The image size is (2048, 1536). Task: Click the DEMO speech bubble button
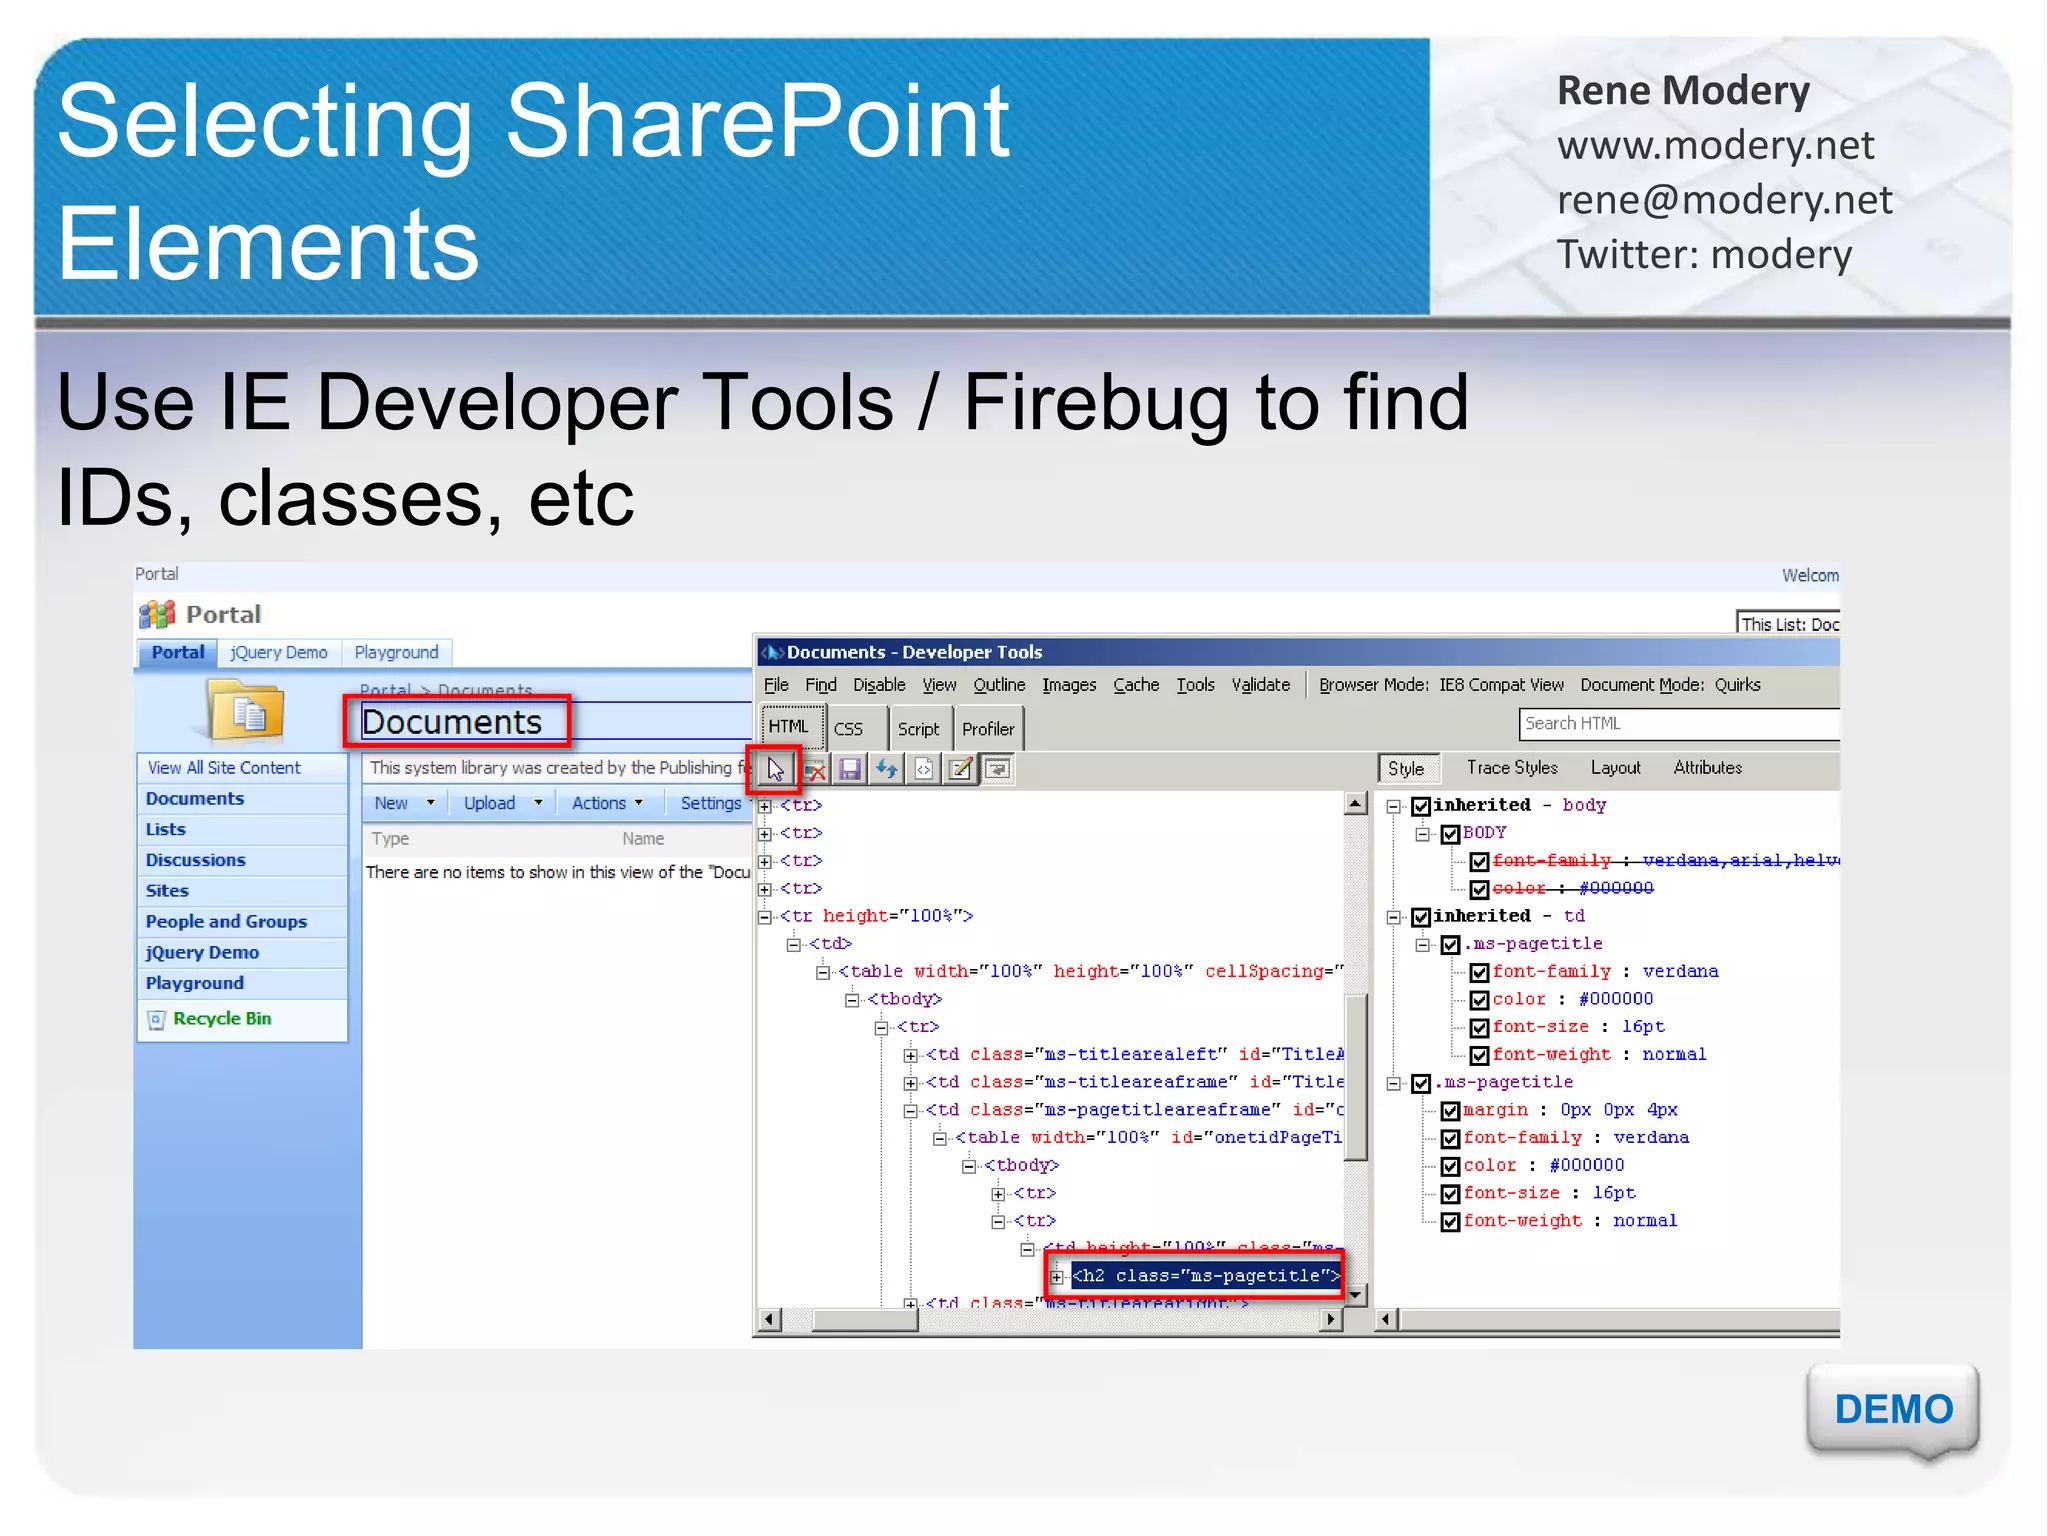(1893, 1410)
